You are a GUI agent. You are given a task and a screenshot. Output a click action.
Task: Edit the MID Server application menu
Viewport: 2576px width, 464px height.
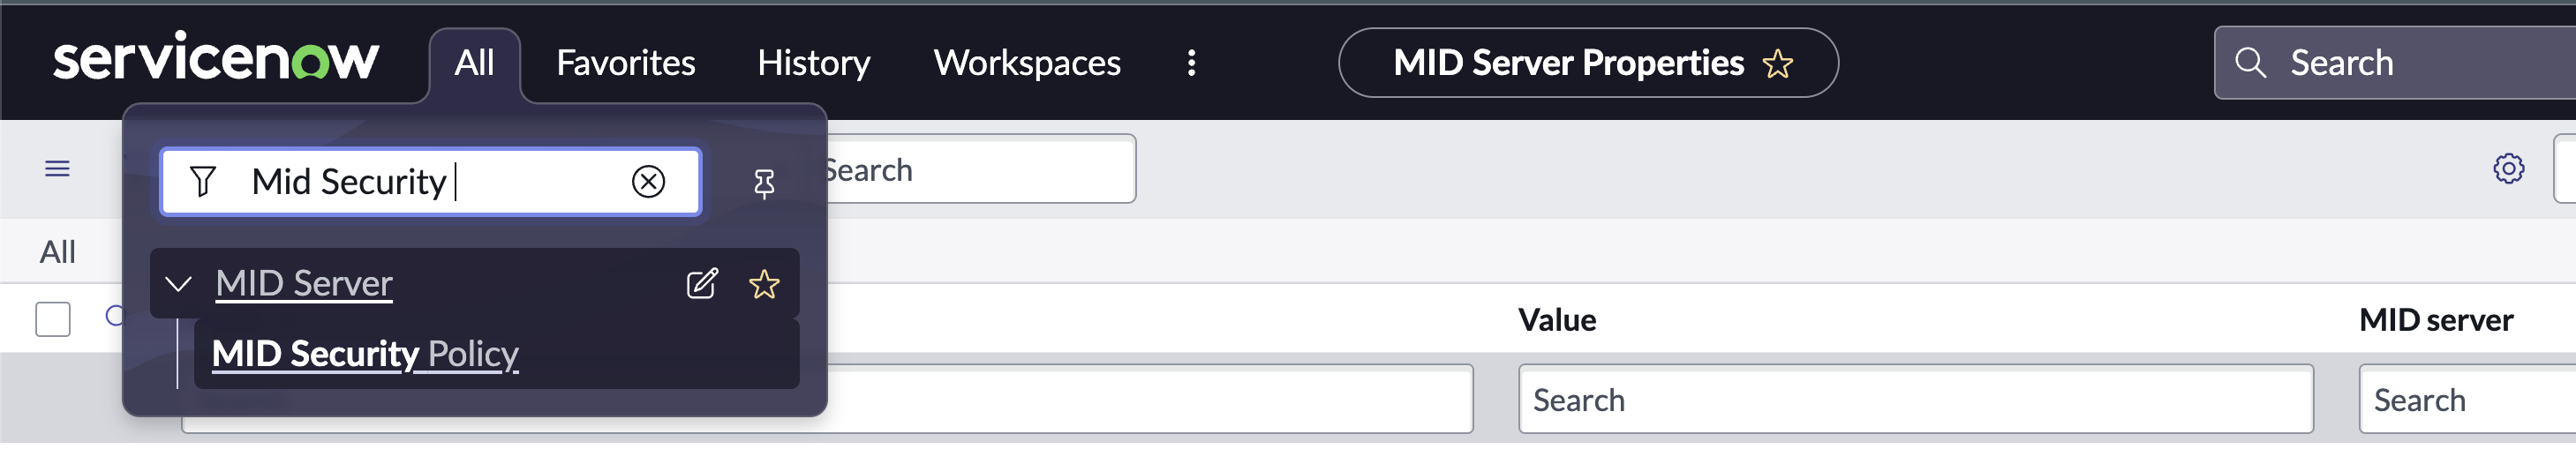pyautogui.click(x=702, y=284)
